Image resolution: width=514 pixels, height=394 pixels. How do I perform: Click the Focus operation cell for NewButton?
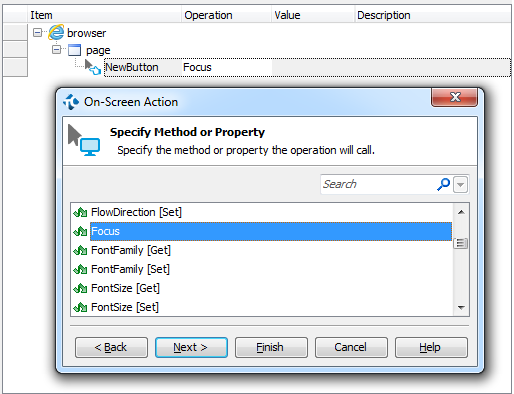pyautogui.click(x=227, y=67)
